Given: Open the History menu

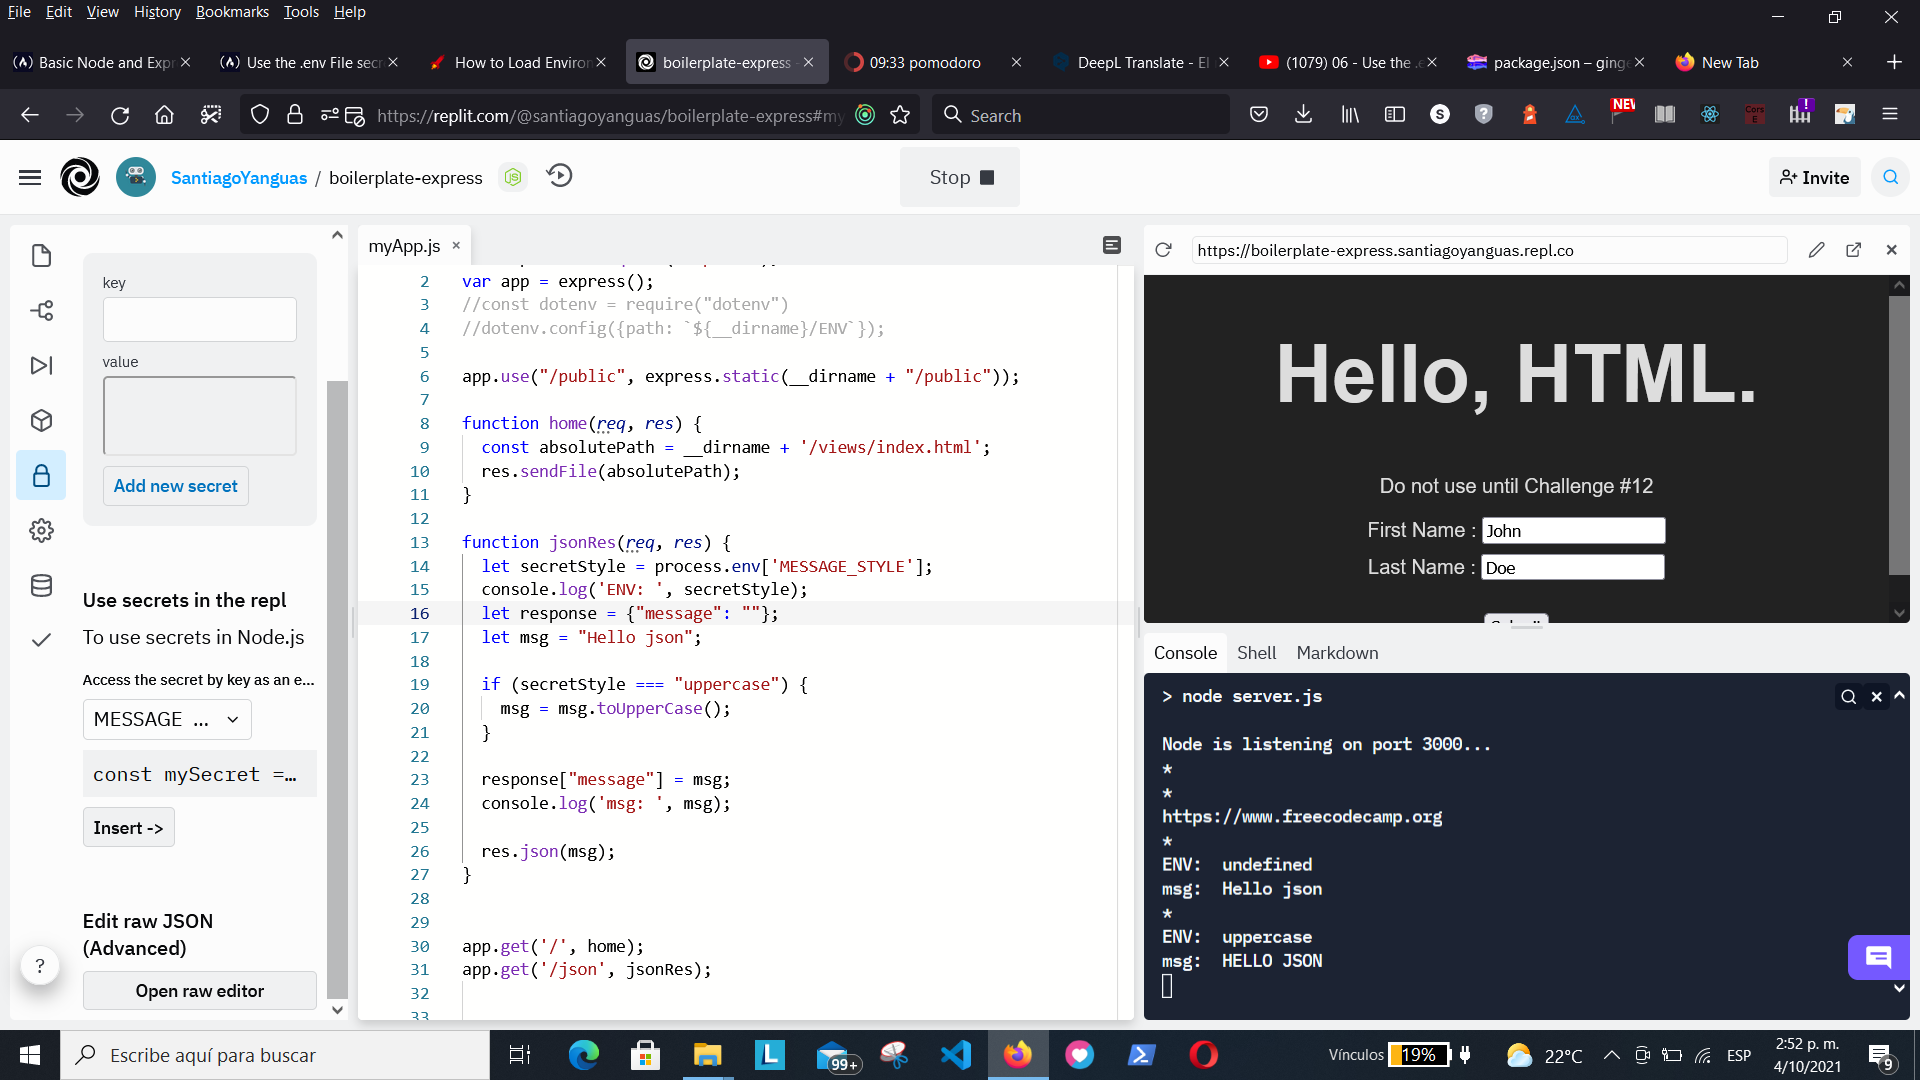Looking at the screenshot, I should (x=157, y=12).
